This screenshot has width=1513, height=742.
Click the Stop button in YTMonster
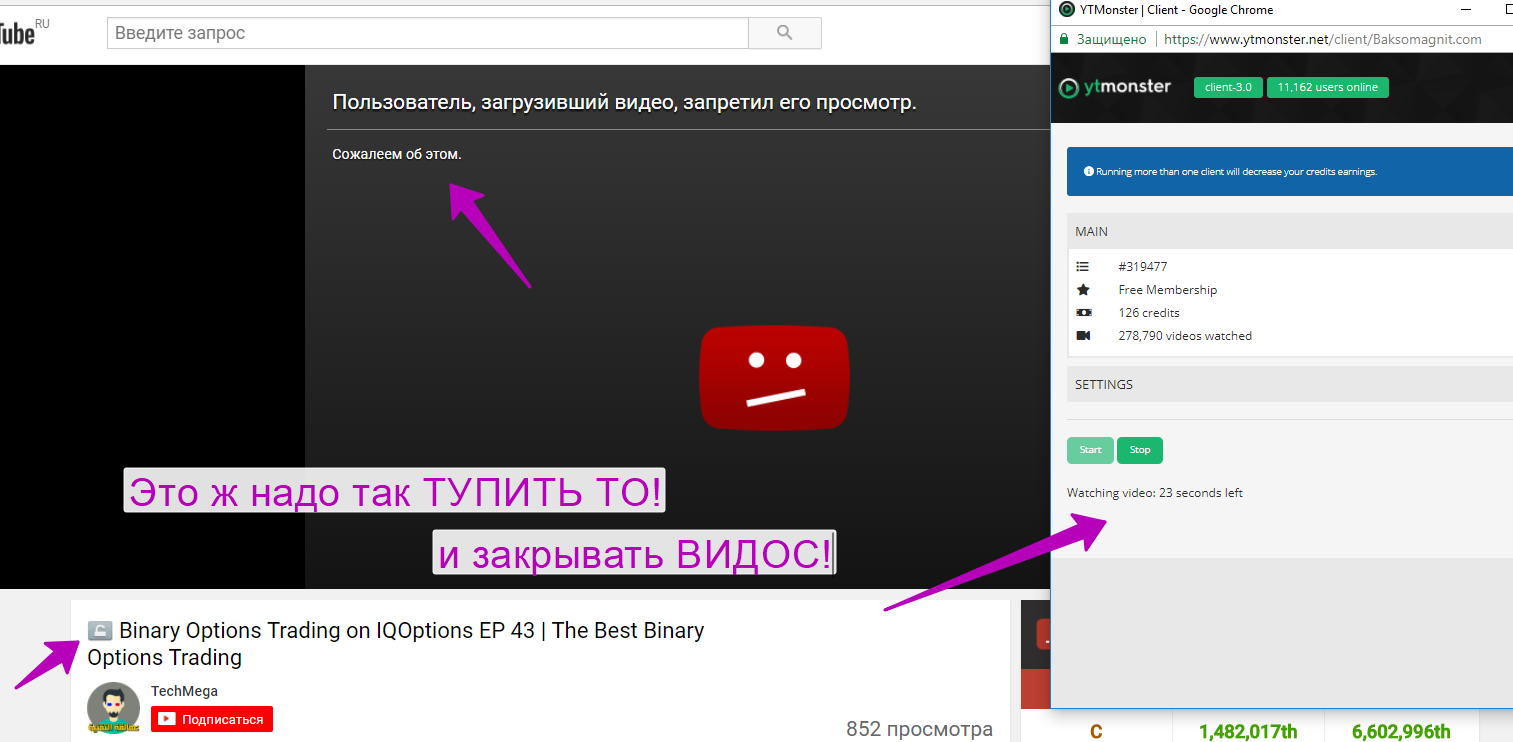(1140, 450)
